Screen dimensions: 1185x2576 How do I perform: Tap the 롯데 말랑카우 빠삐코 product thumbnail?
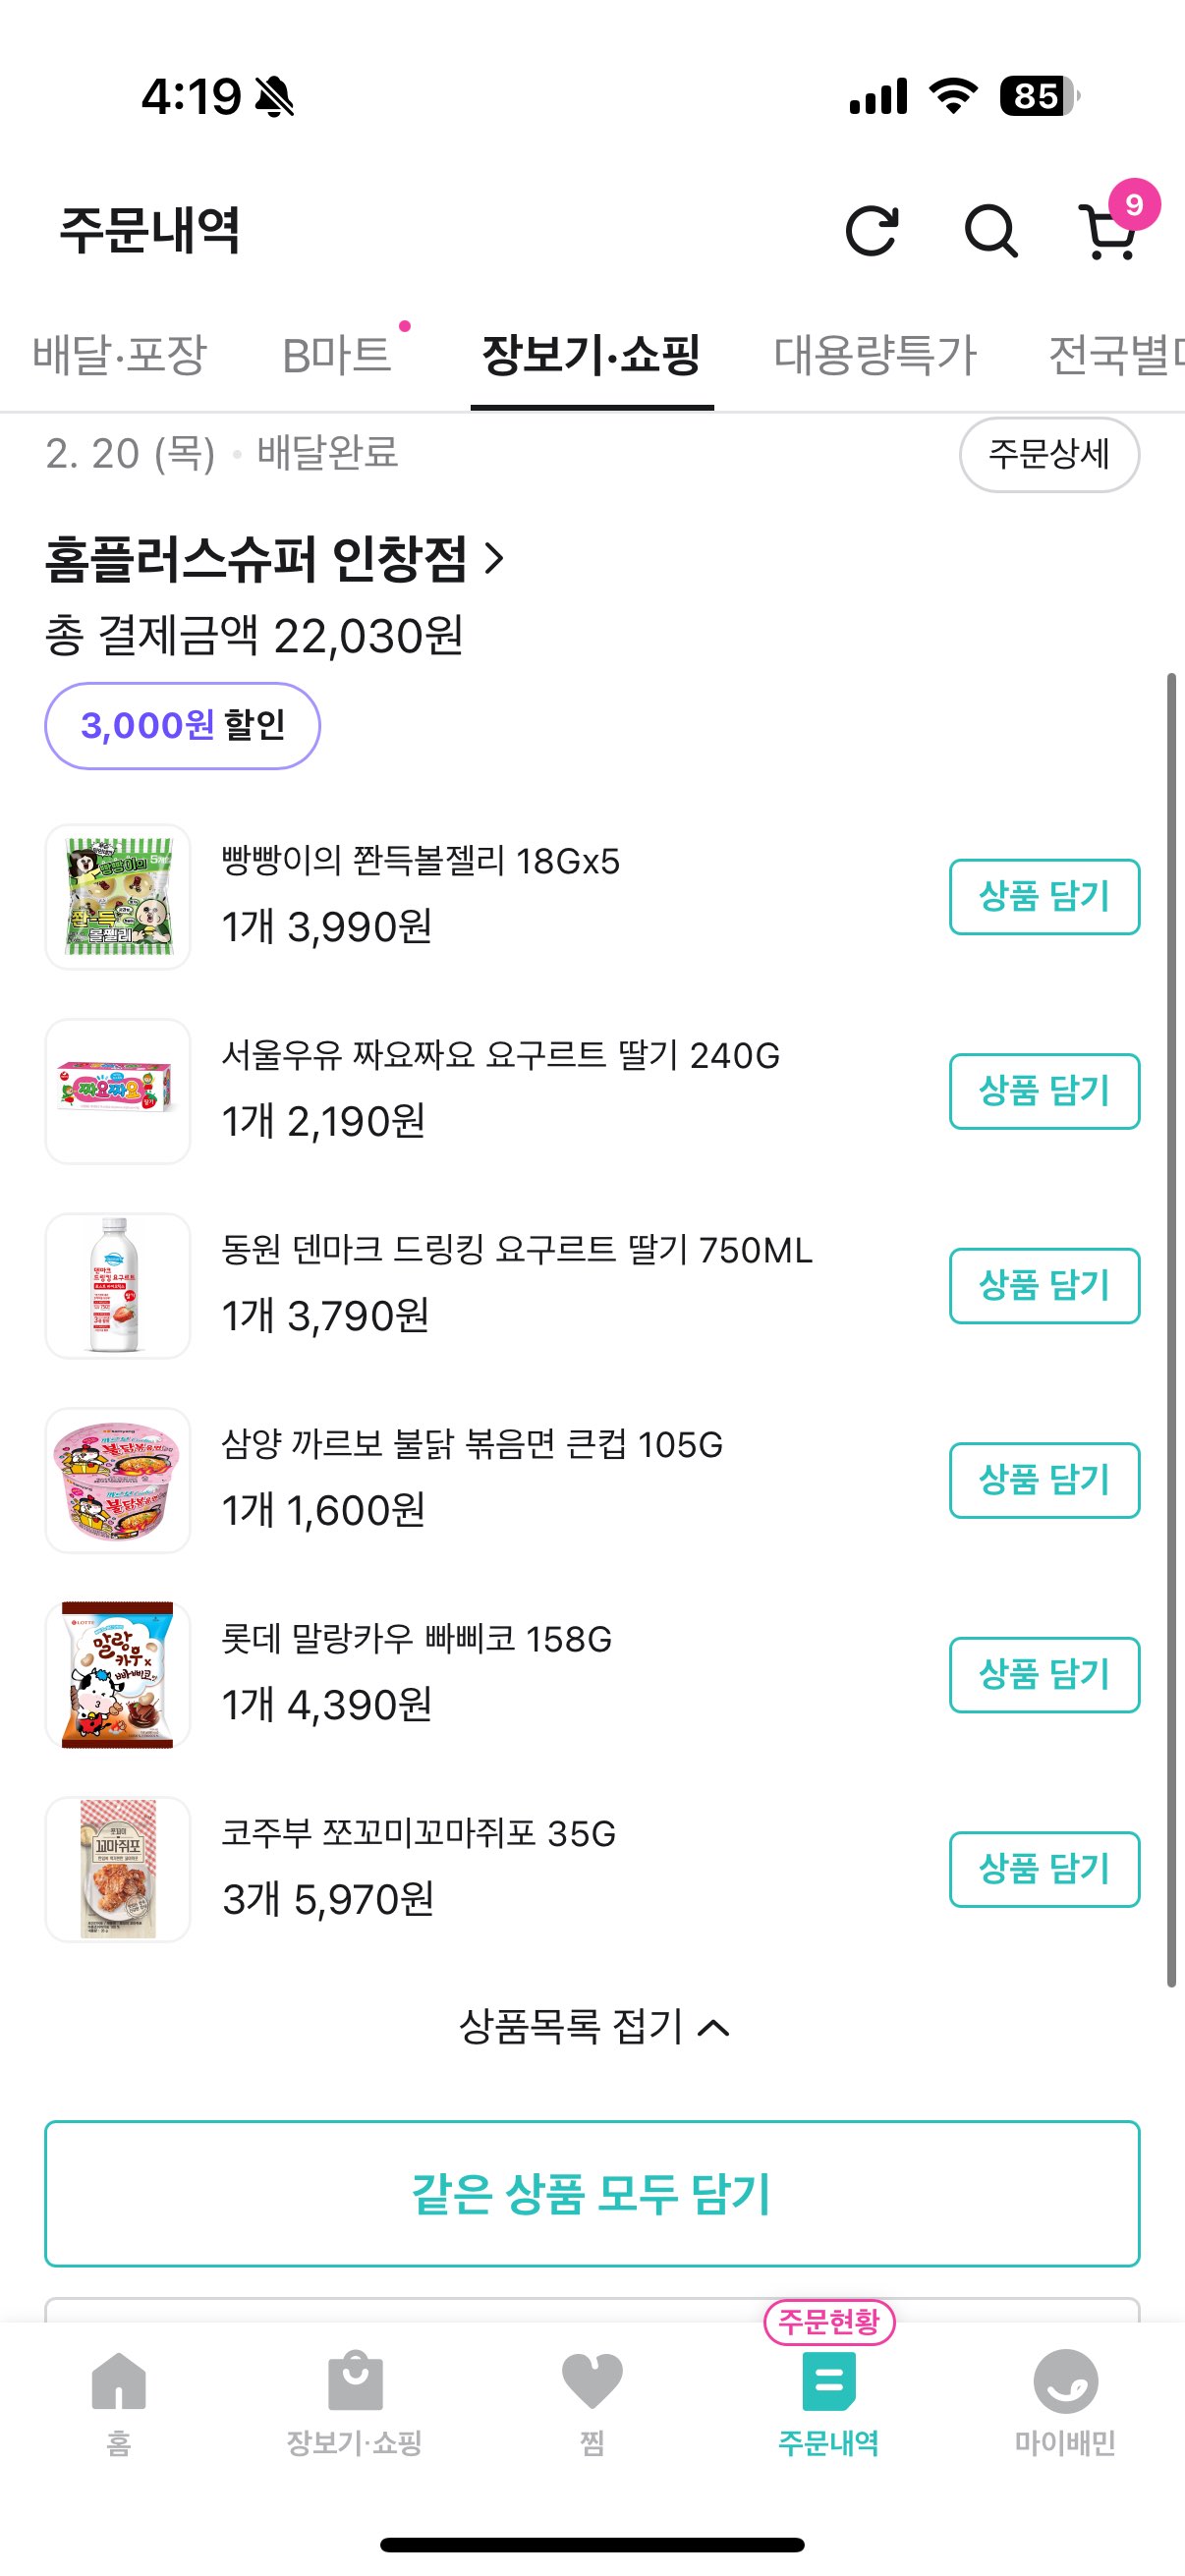118,1674
